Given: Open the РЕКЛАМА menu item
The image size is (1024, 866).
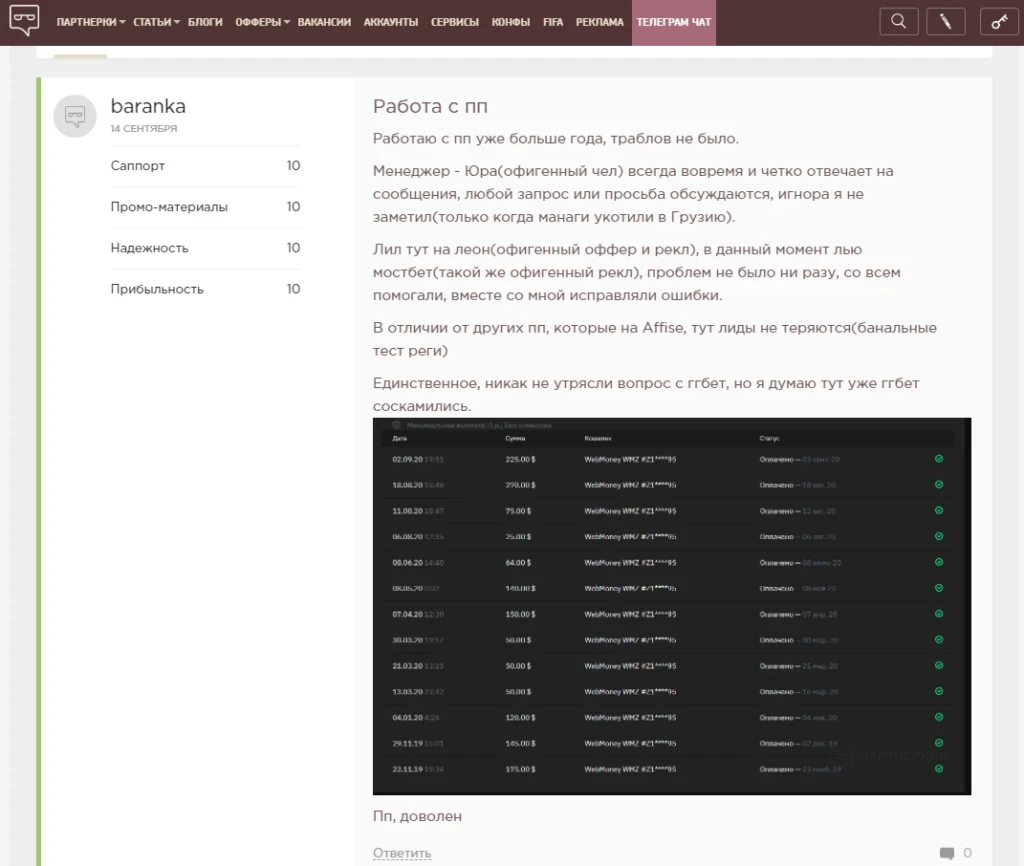Looking at the screenshot, I should click(600, 22).
